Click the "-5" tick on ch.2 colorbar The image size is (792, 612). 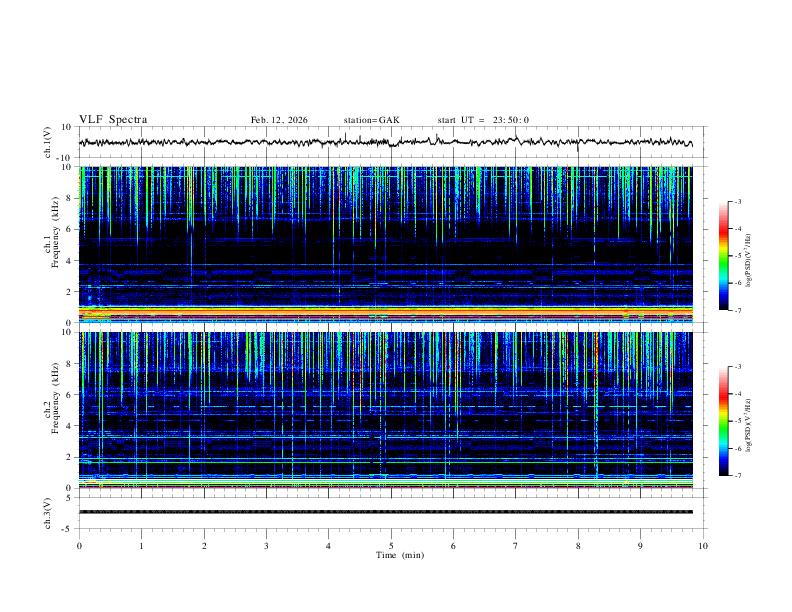pyautogui.click(x=737, y=421)
